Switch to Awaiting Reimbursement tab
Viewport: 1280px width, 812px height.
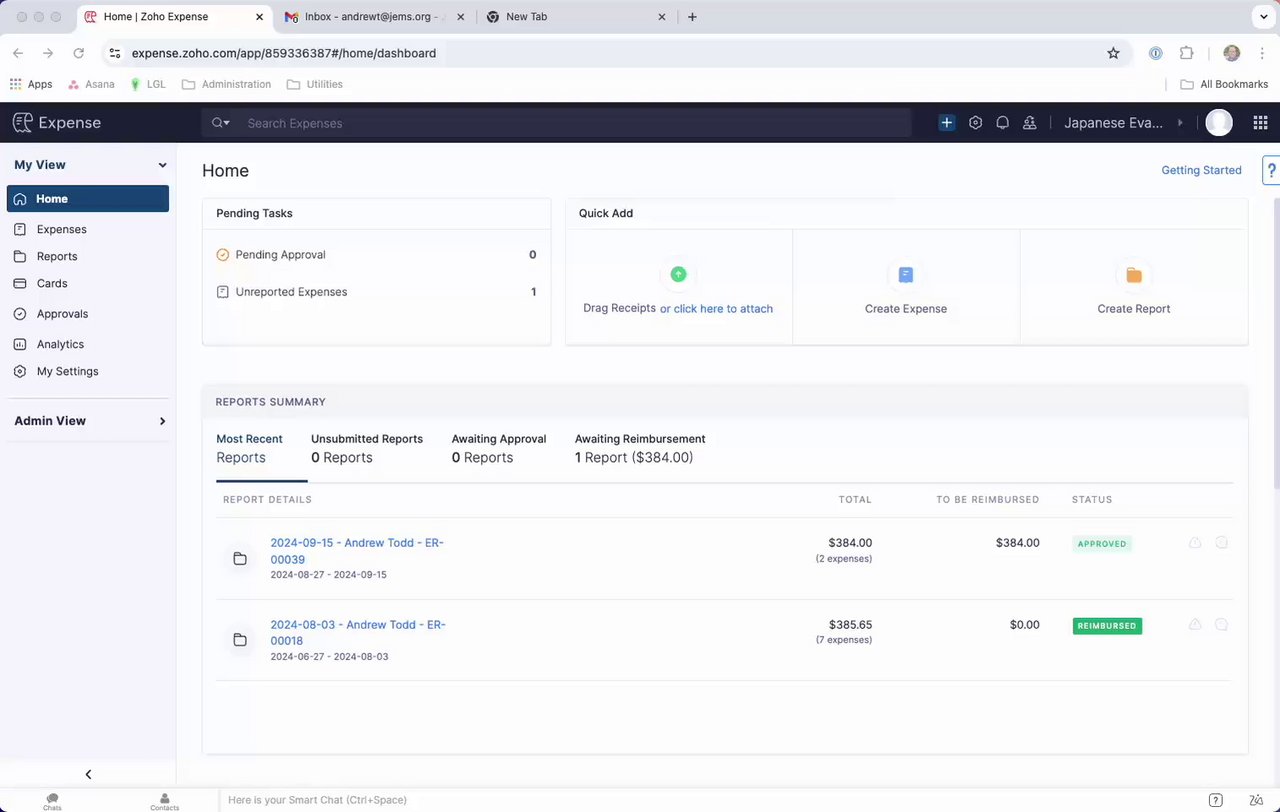pyautogui.click(x=639, y=448)
